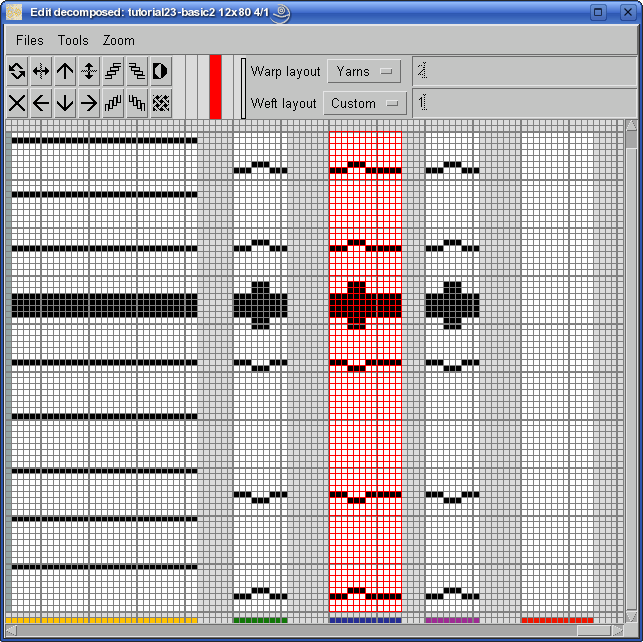
Task: Open the Files menu
Action: tap(30, 40)
